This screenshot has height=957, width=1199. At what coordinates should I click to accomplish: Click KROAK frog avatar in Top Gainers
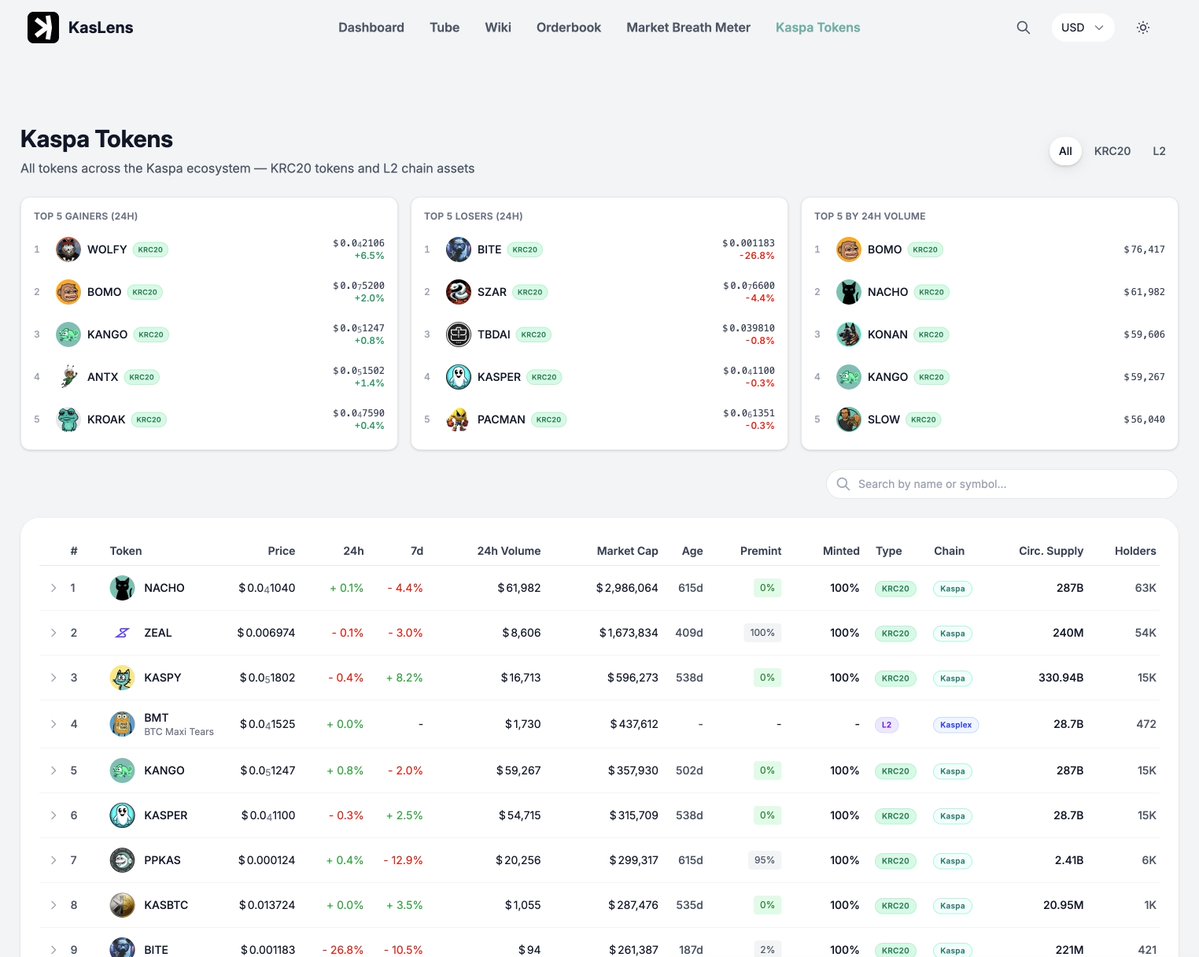(68, 420)
